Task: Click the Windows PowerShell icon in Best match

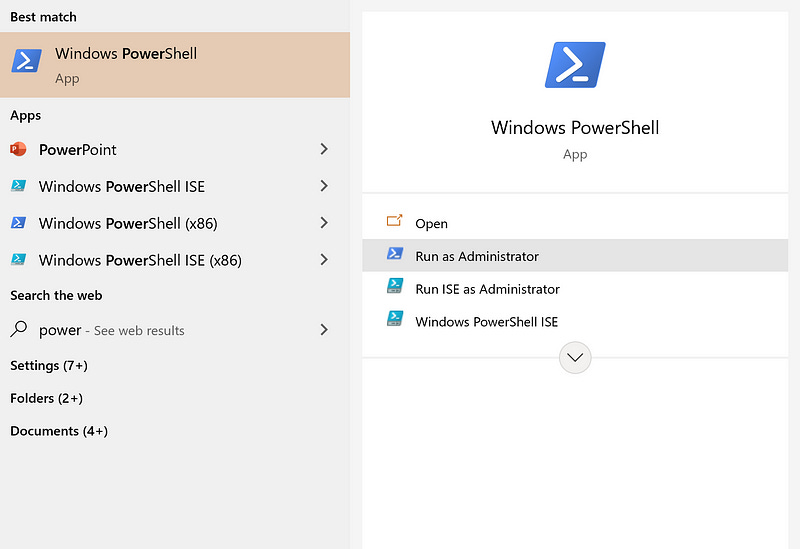Action: coord(27,61)
